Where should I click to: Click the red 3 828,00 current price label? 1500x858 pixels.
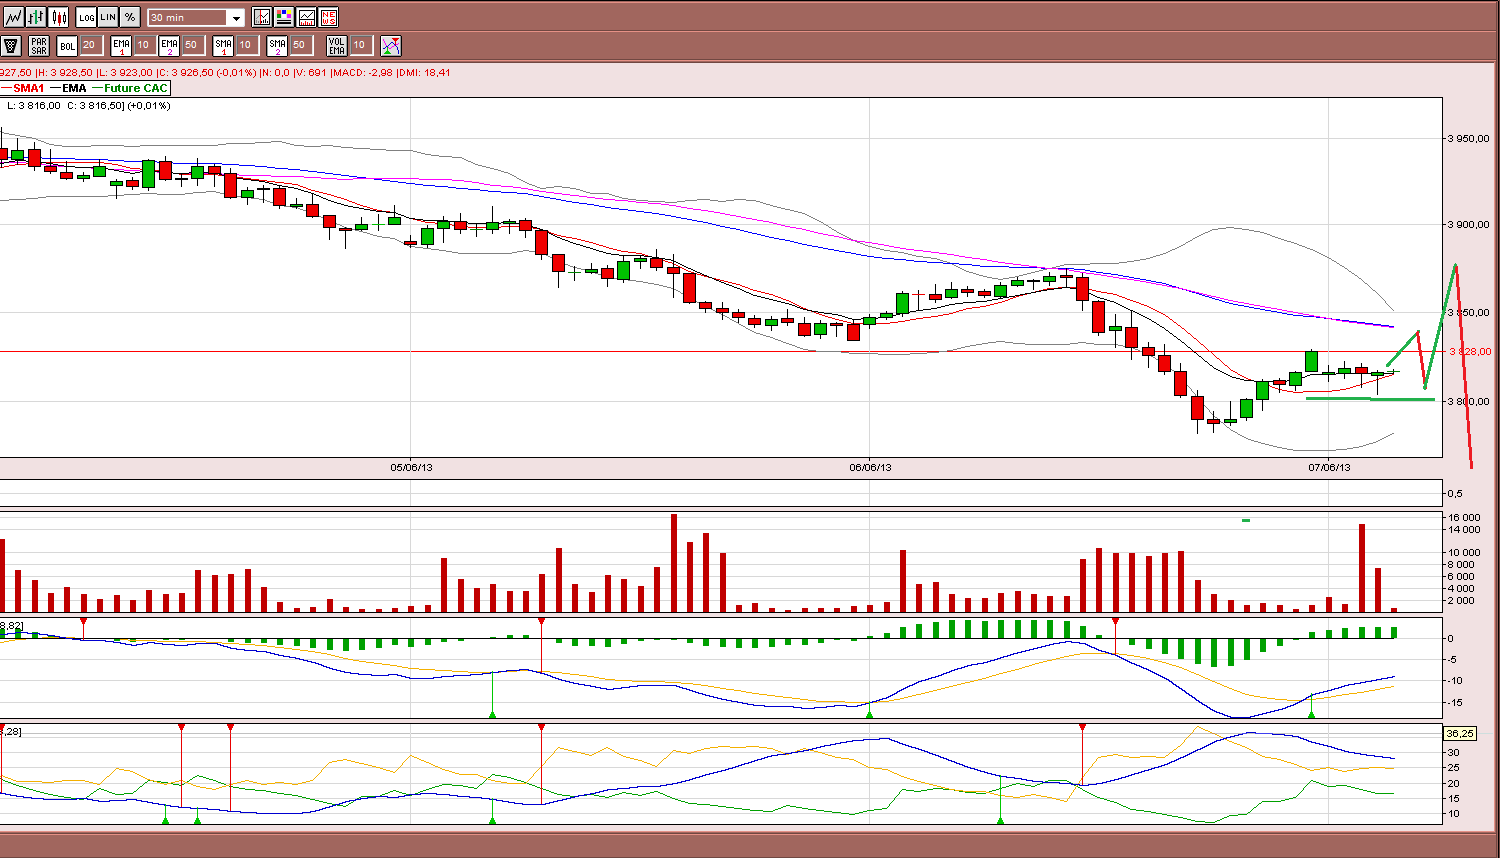click(1469, 352)
